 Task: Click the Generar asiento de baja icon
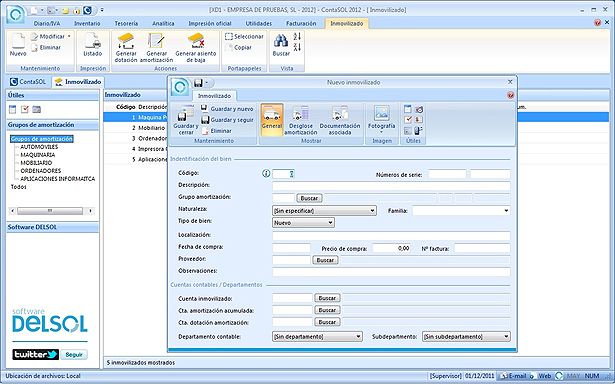pos(196,48)
